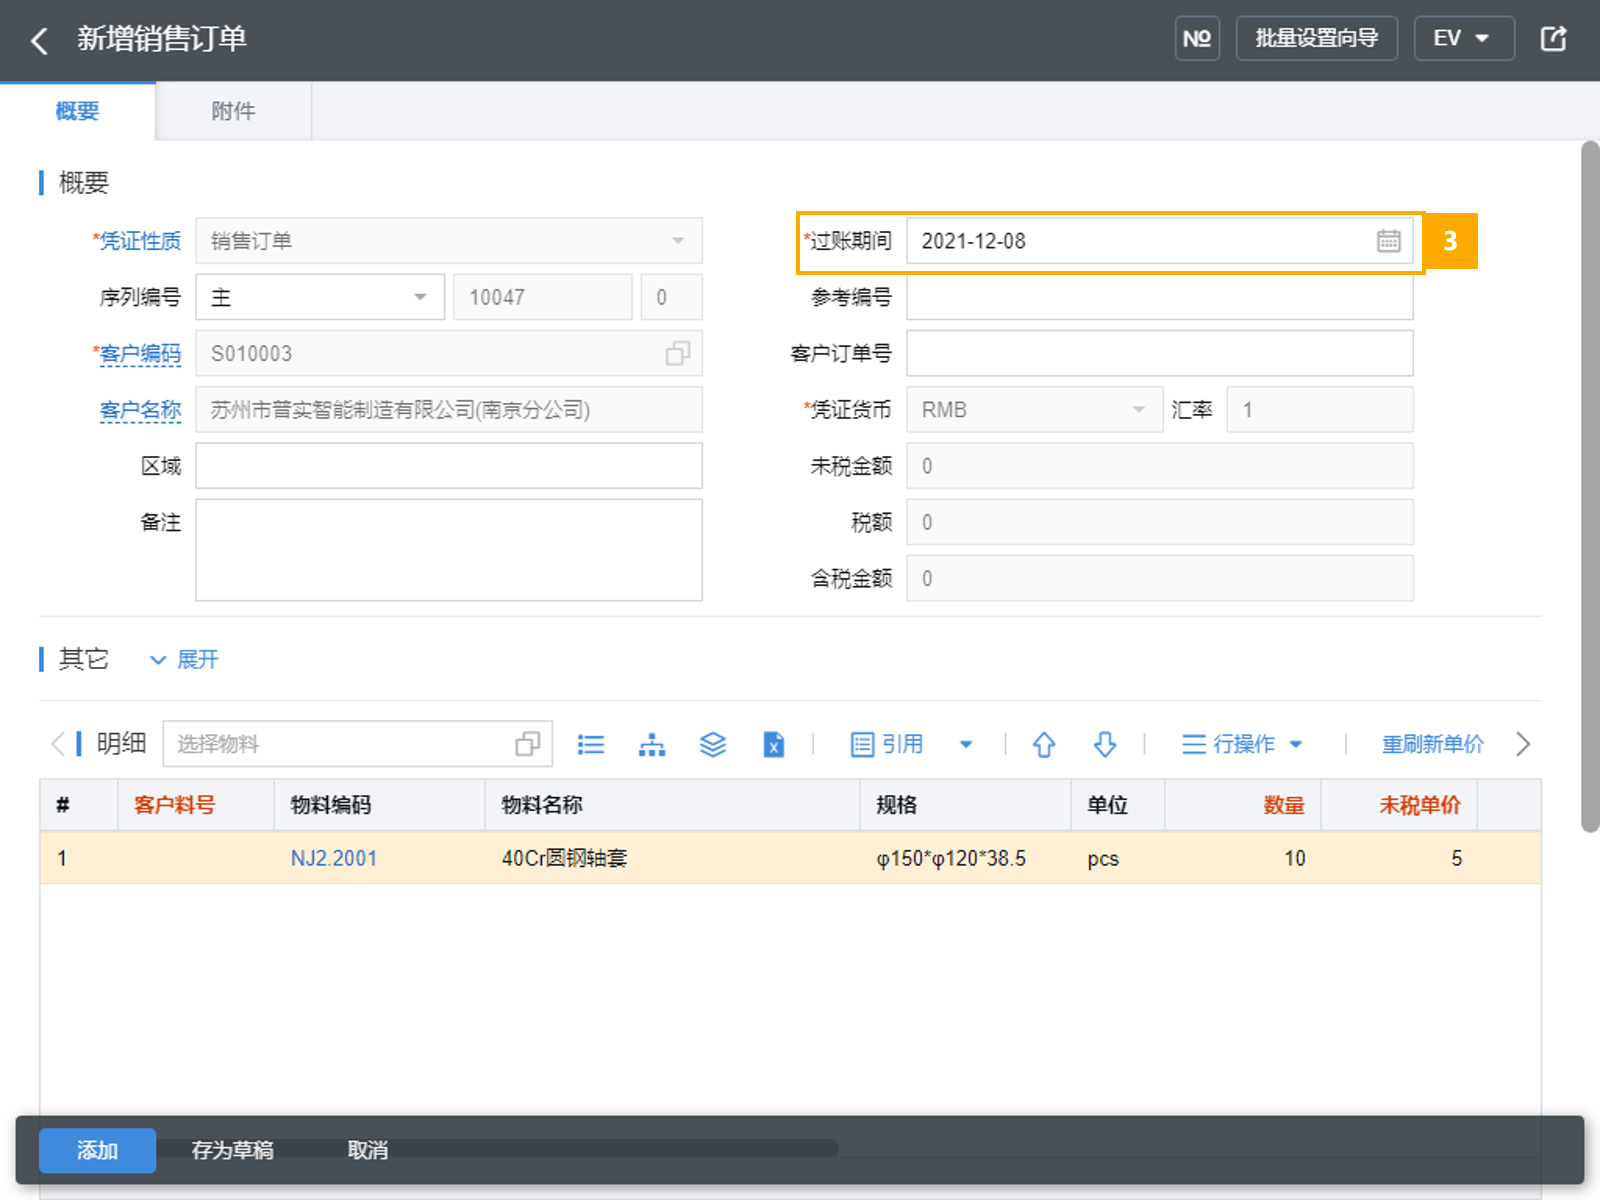Click the 引用 button

click(x=887, y=744)
